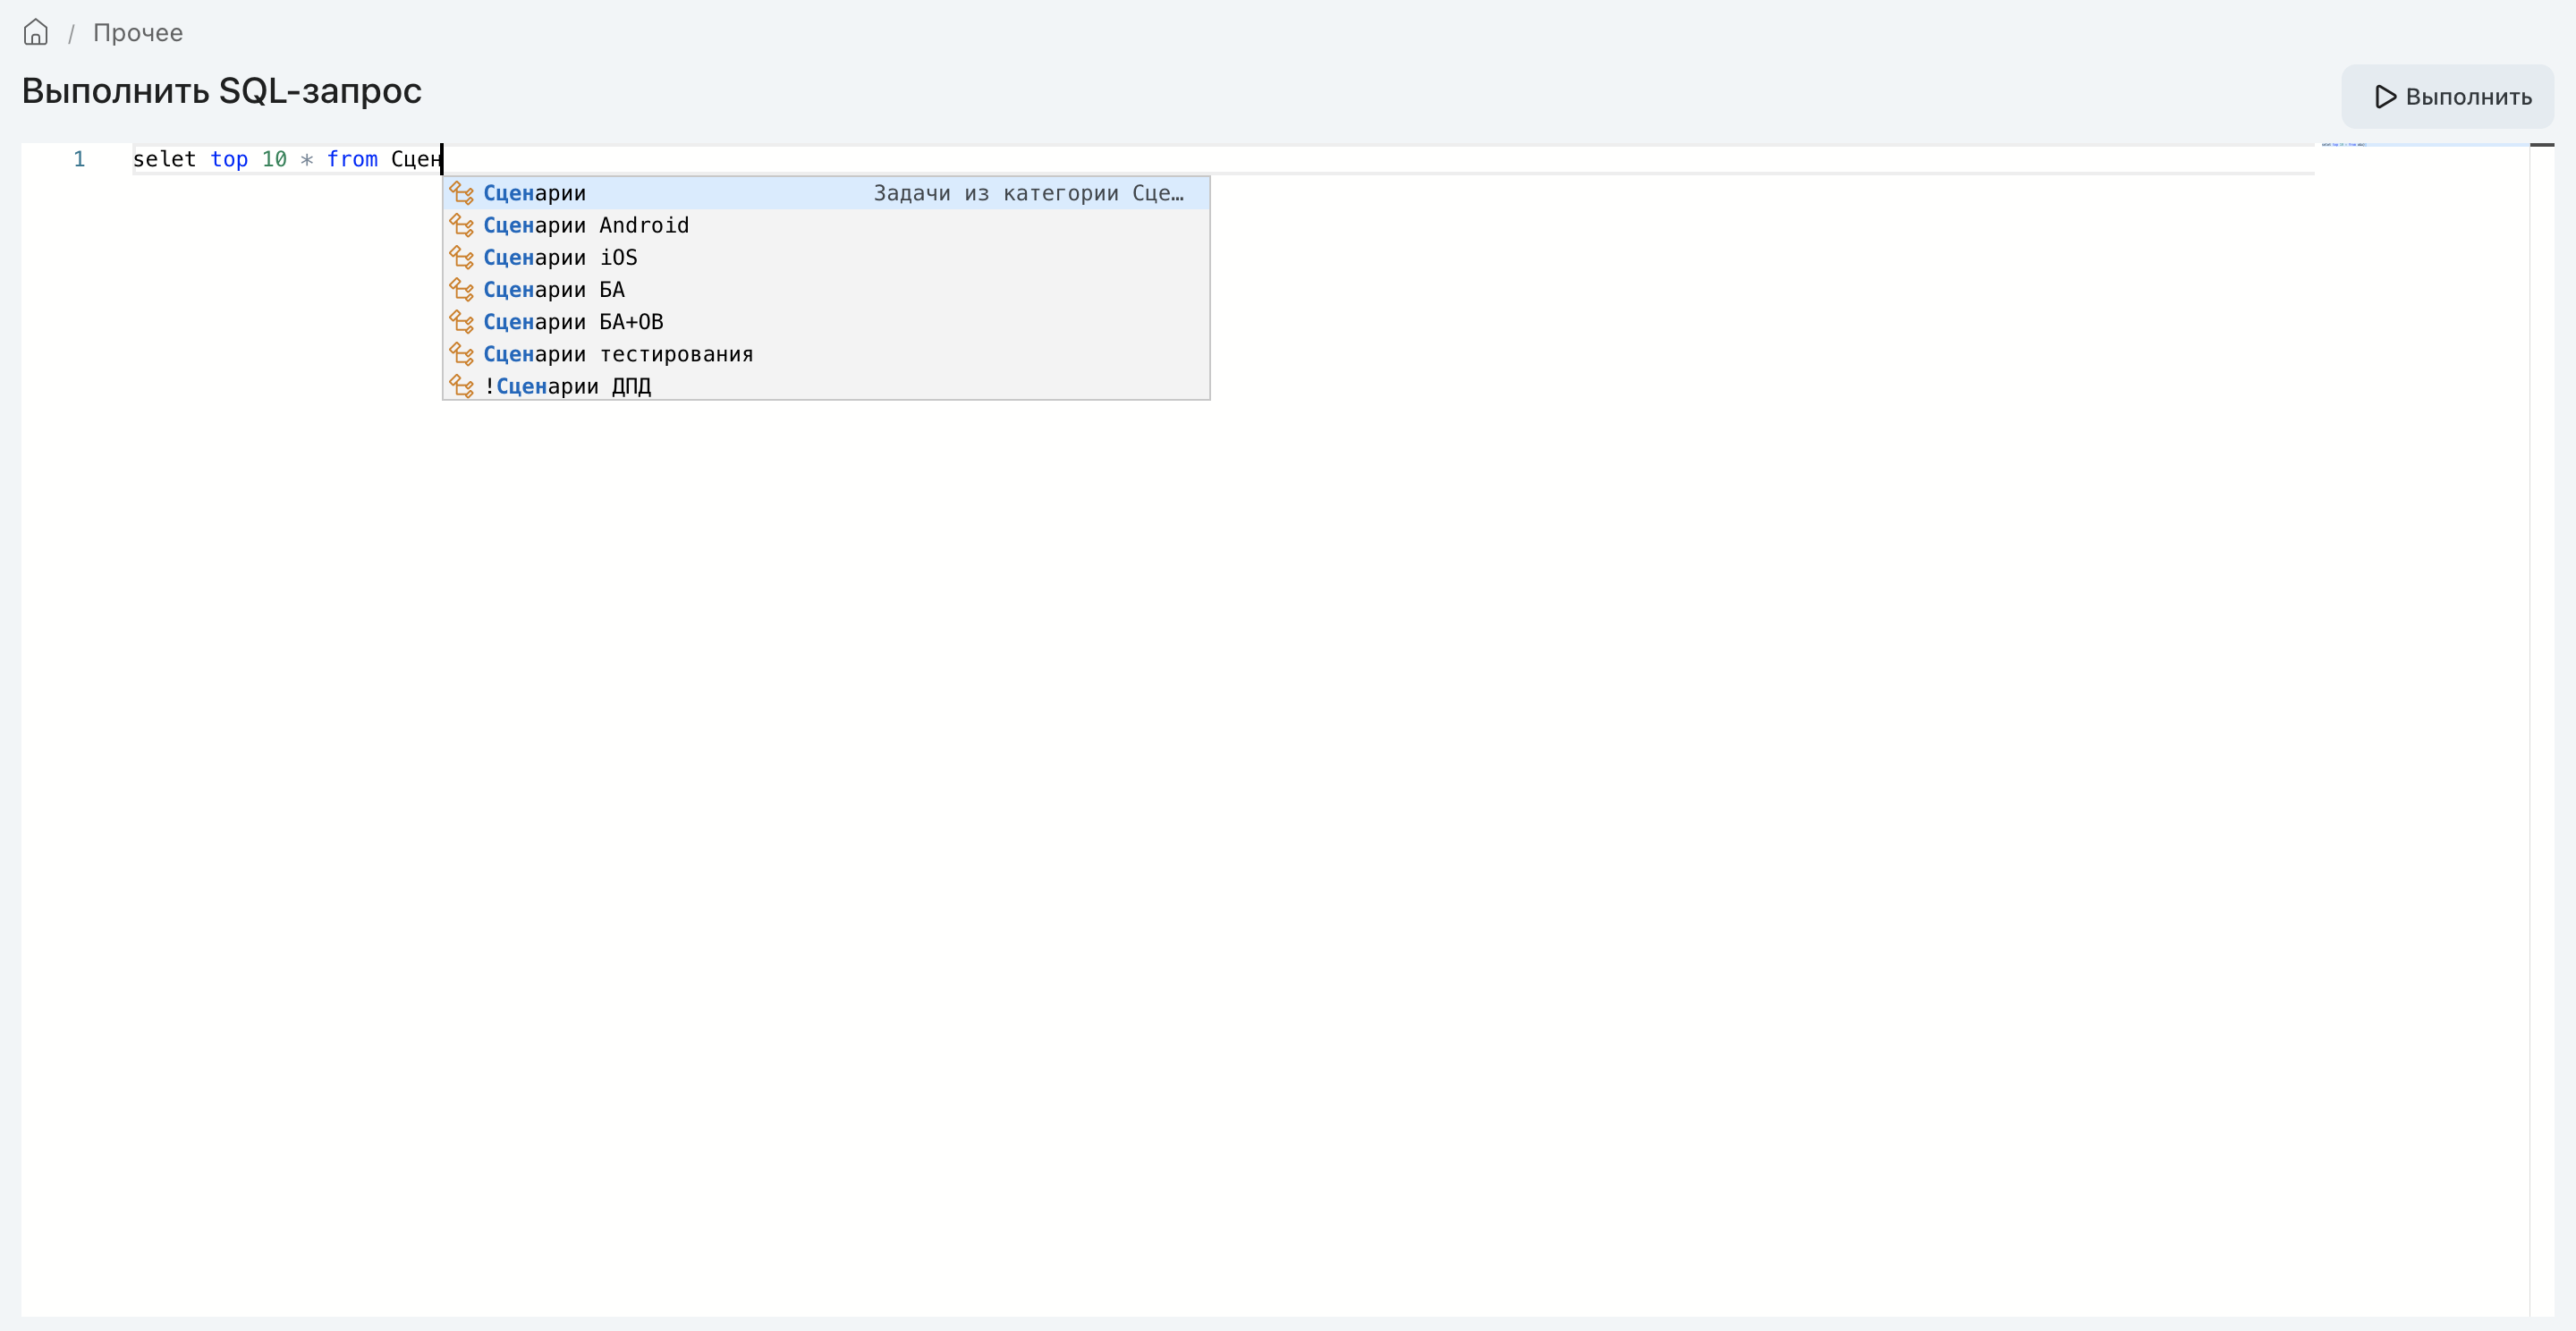The width and height of the screenshot is (2576, 1331).
Task: Click the play icon in Выполнить button
Action: pyautogui.click(x=2386, y=97)
